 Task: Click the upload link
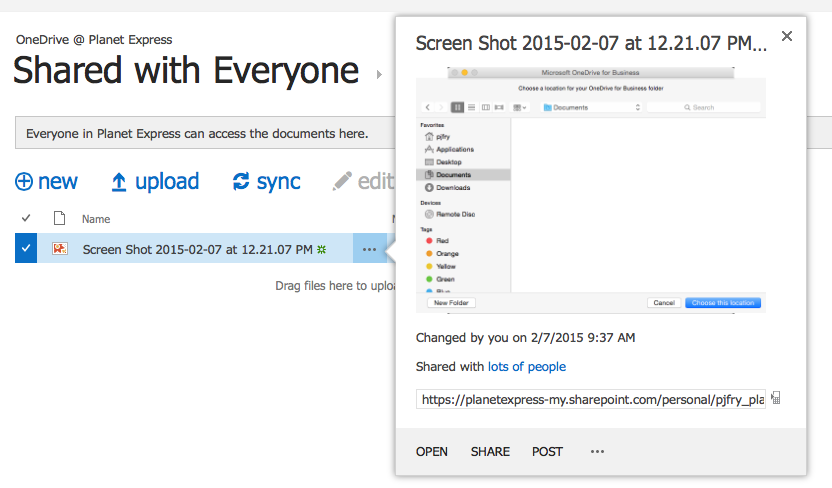point(167,181)
